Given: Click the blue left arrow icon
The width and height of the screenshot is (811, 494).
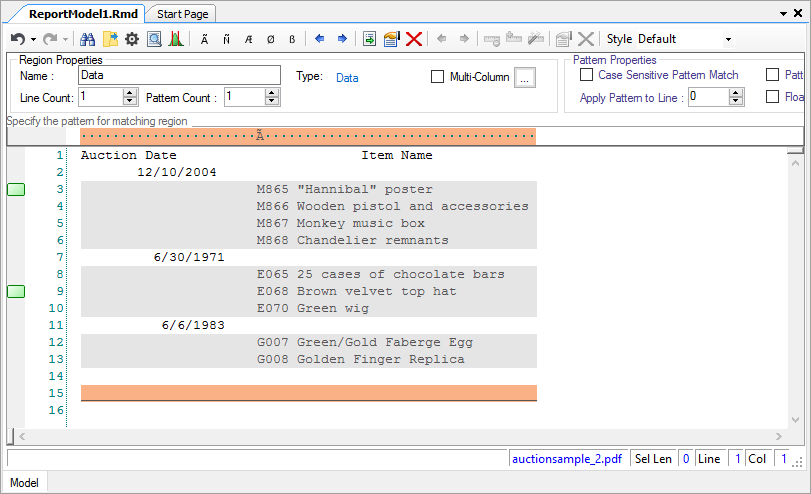Looking at the screenshot, I should point(320,39).
